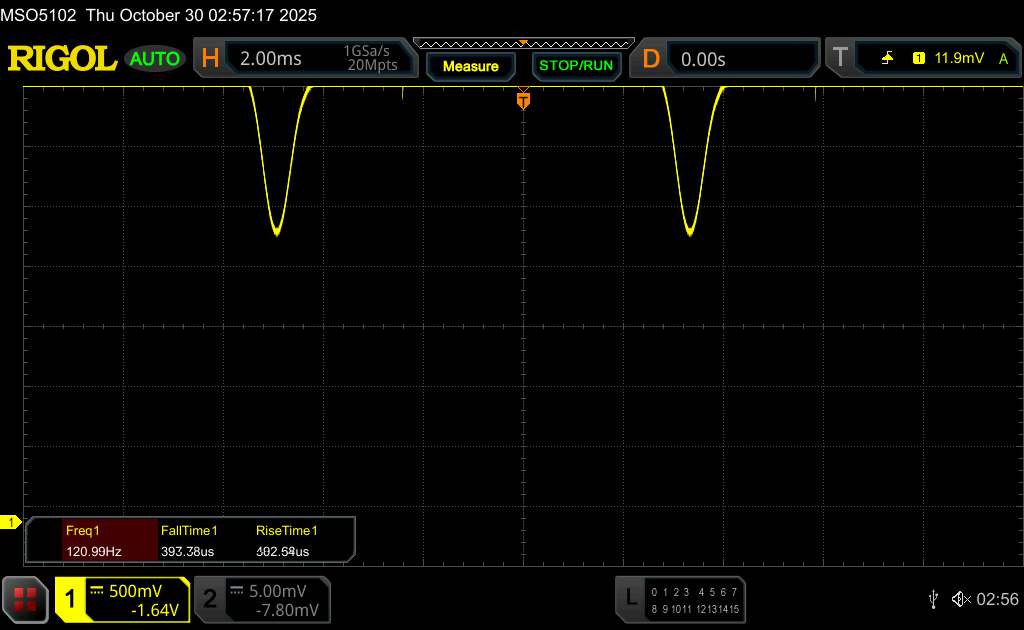Select the FallTime1 measurement readout
Viewport: 1024px width, 630px height.
point(189,540)
